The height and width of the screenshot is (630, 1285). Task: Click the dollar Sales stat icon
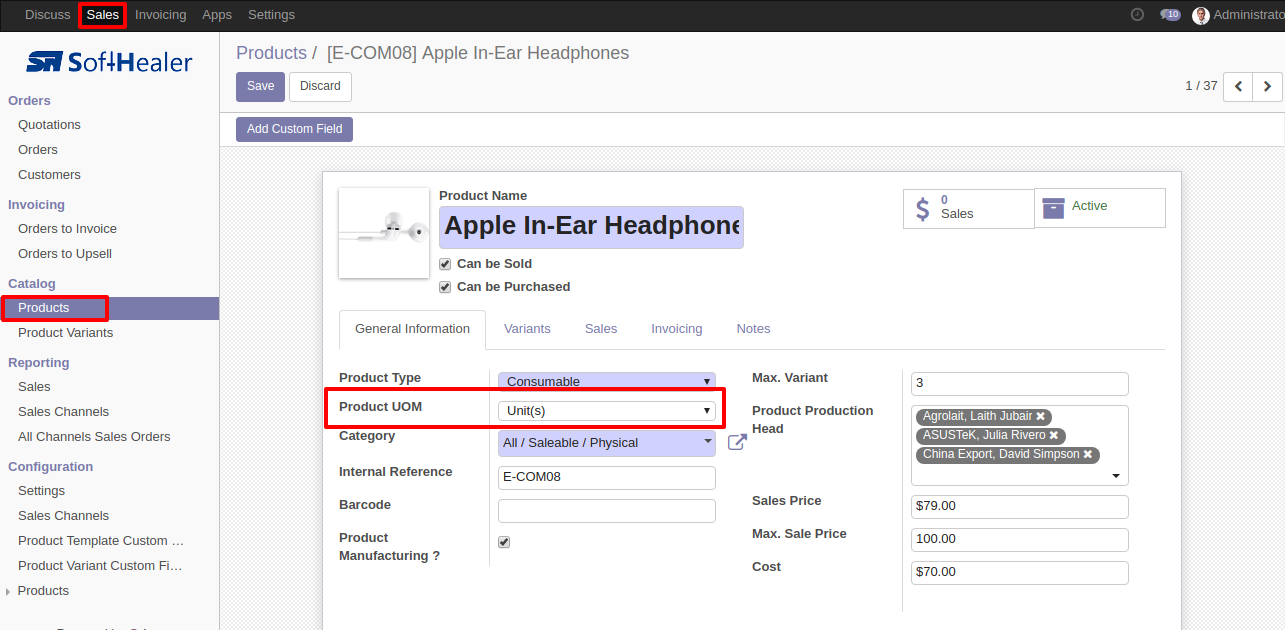click(x=923, y=208)
